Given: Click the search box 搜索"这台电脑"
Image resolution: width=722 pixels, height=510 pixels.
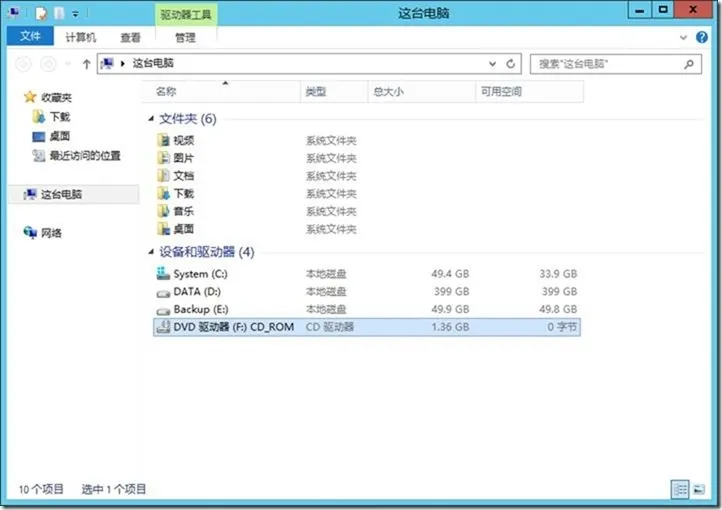Looking at the screenshot, I should pyautogui.click(x=616, y=64).
